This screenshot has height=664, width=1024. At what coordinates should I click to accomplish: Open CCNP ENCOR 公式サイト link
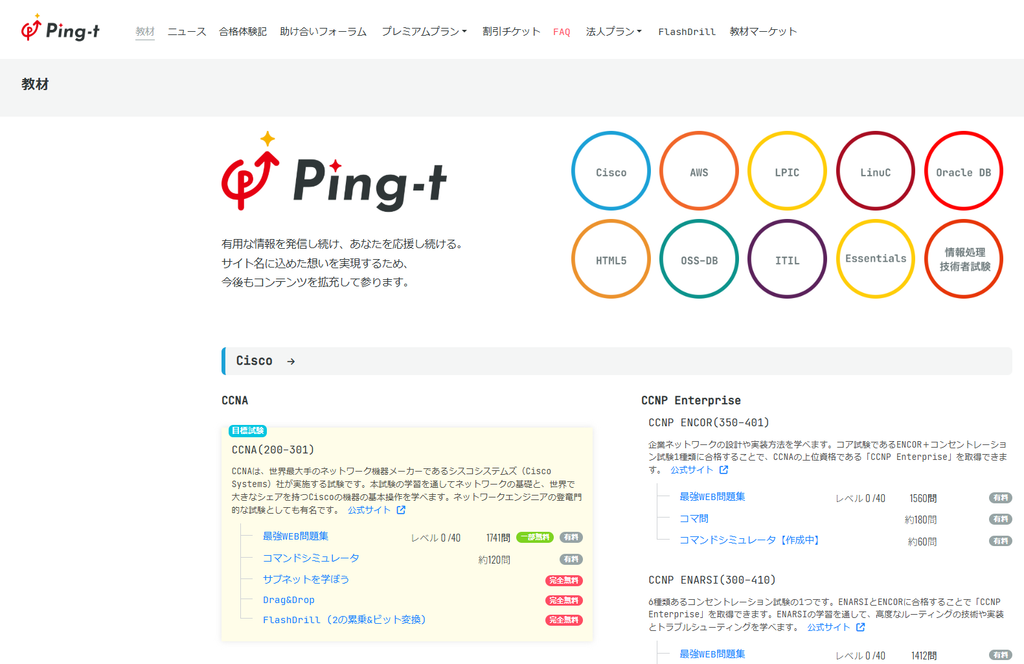692,469
